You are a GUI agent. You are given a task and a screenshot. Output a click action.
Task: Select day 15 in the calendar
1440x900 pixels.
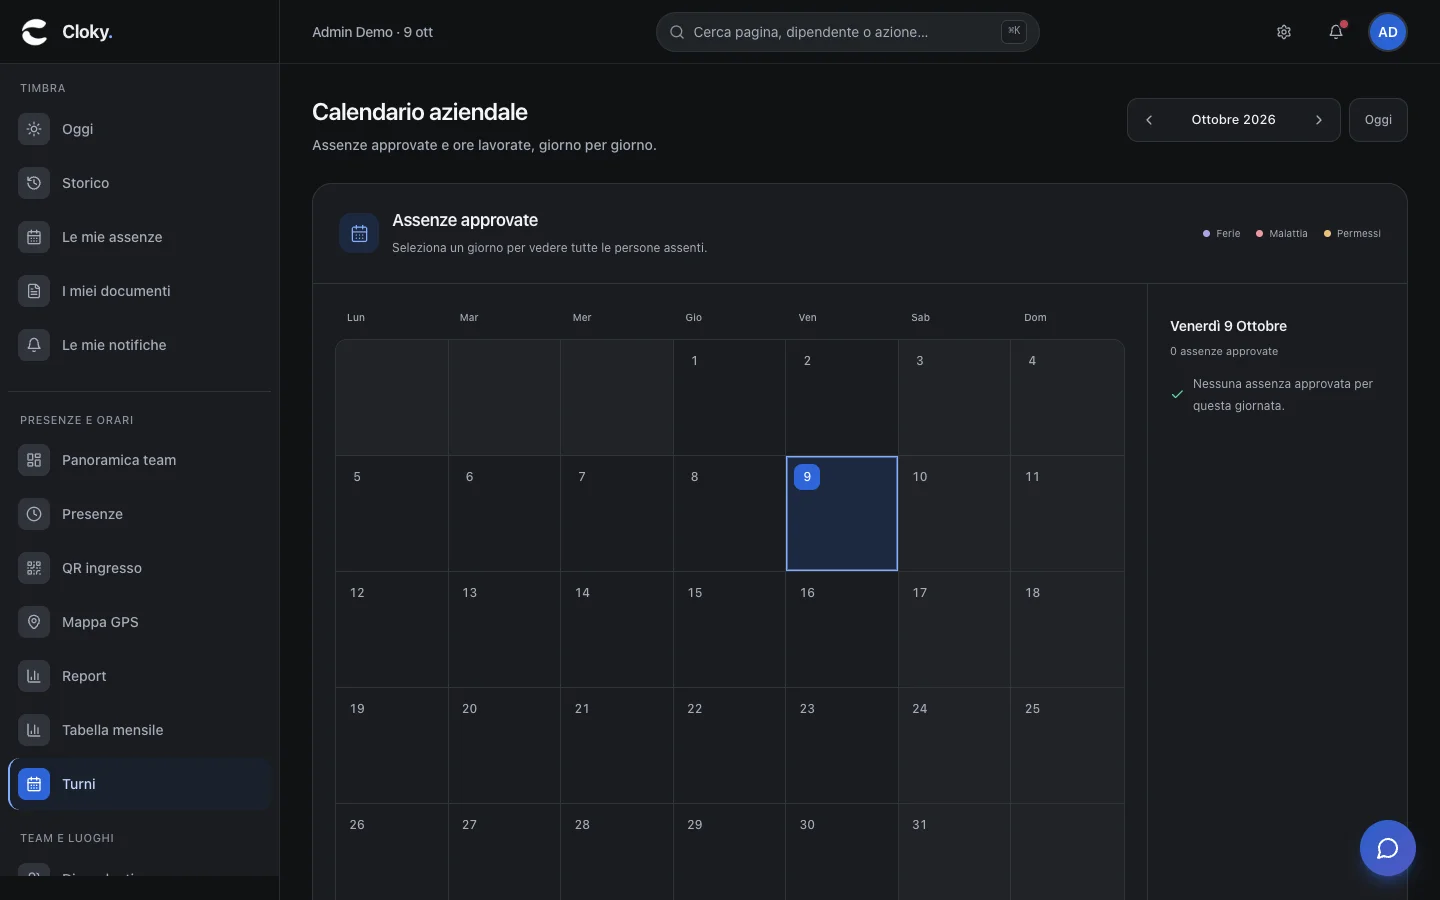pyautogui.click(x=729, y=630)
